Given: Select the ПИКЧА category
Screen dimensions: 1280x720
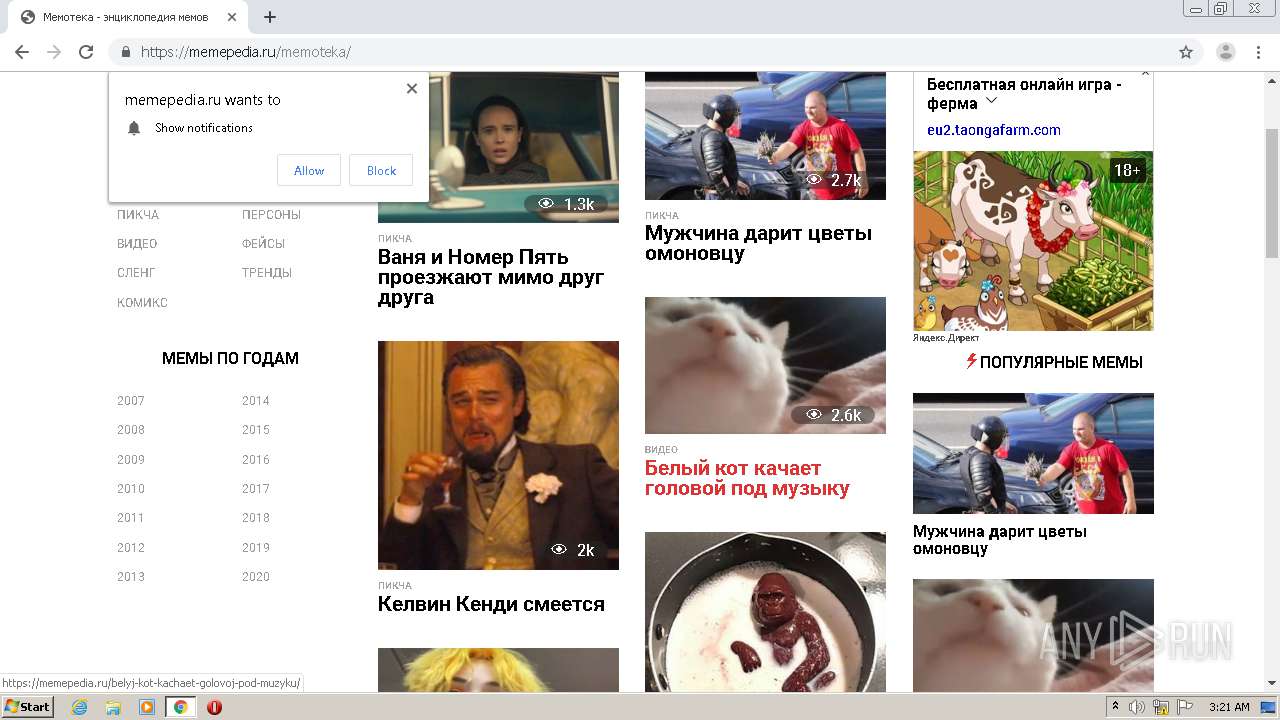Looking at the screenshot, I should (x=138, y=215).
